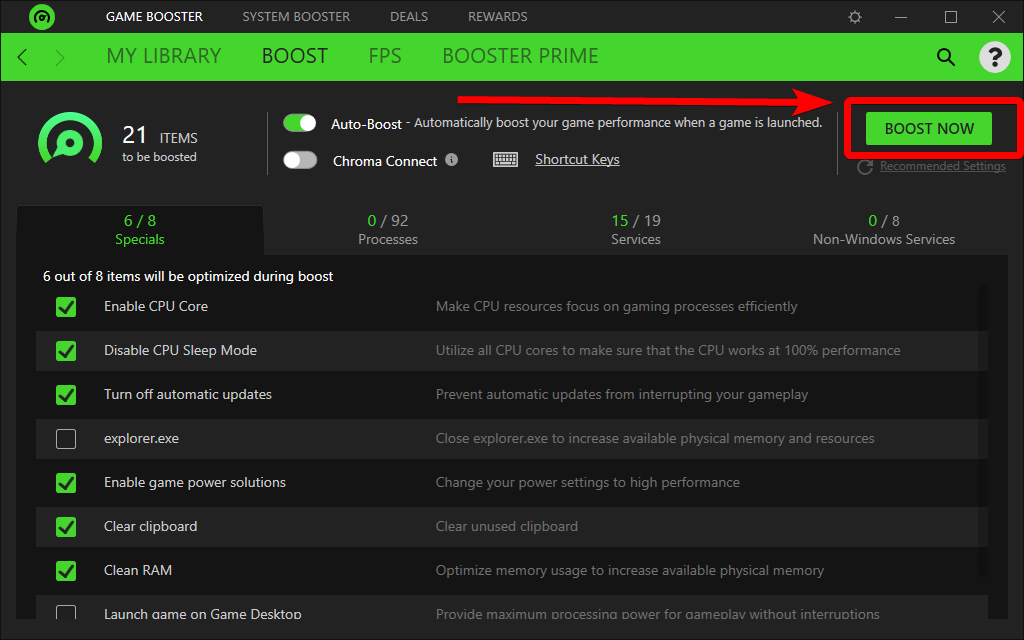Click the Razer Cortex logo icon
The height and width of the screenshot is (640, 1024).
click(42, 17)
